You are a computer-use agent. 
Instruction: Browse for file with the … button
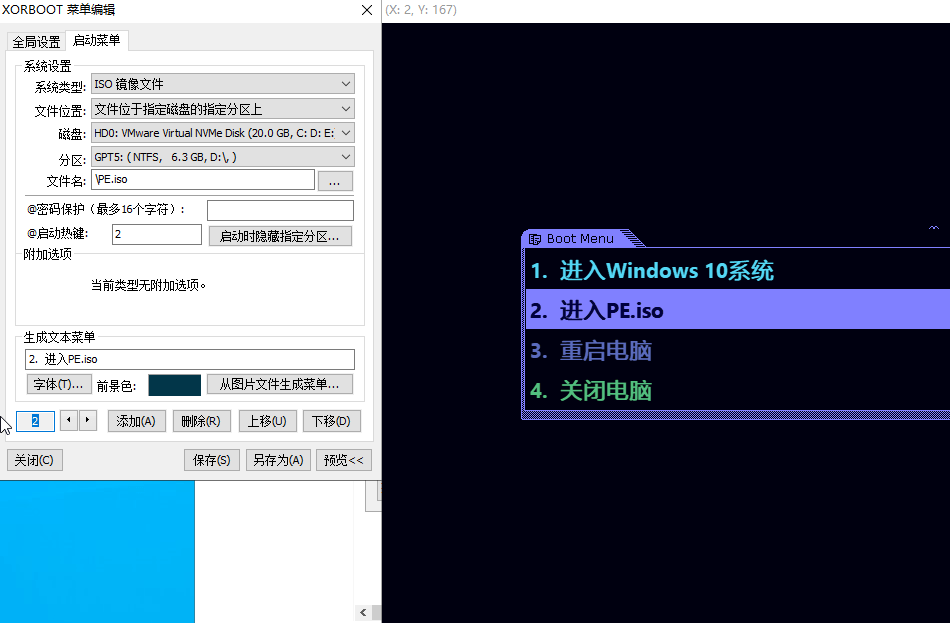(335, 181)
